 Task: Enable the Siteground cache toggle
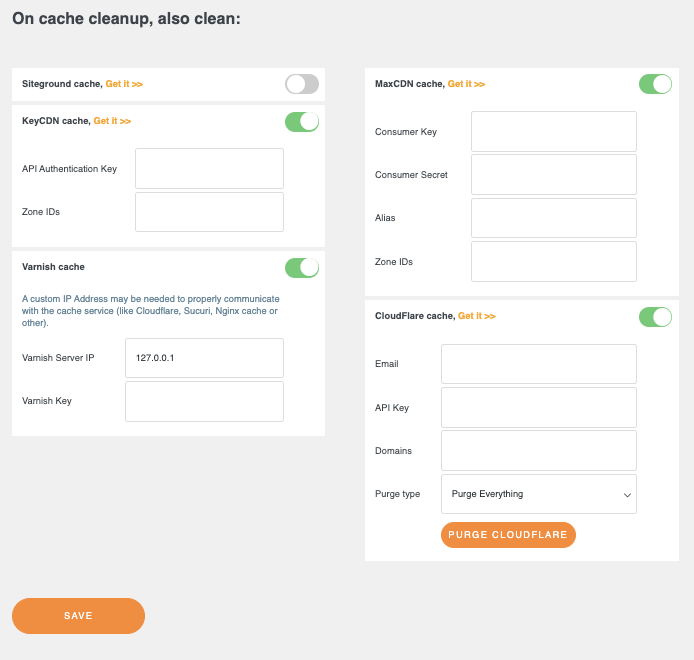pyautogui.click(x=301, y=84)
